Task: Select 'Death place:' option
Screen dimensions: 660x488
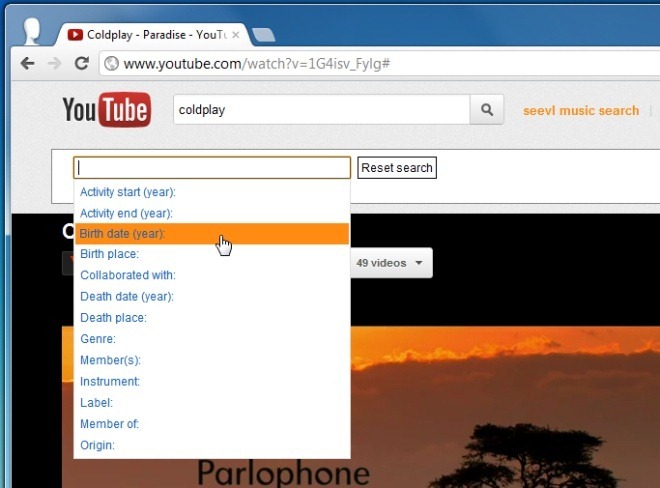Action: click(x=212, y=317)
